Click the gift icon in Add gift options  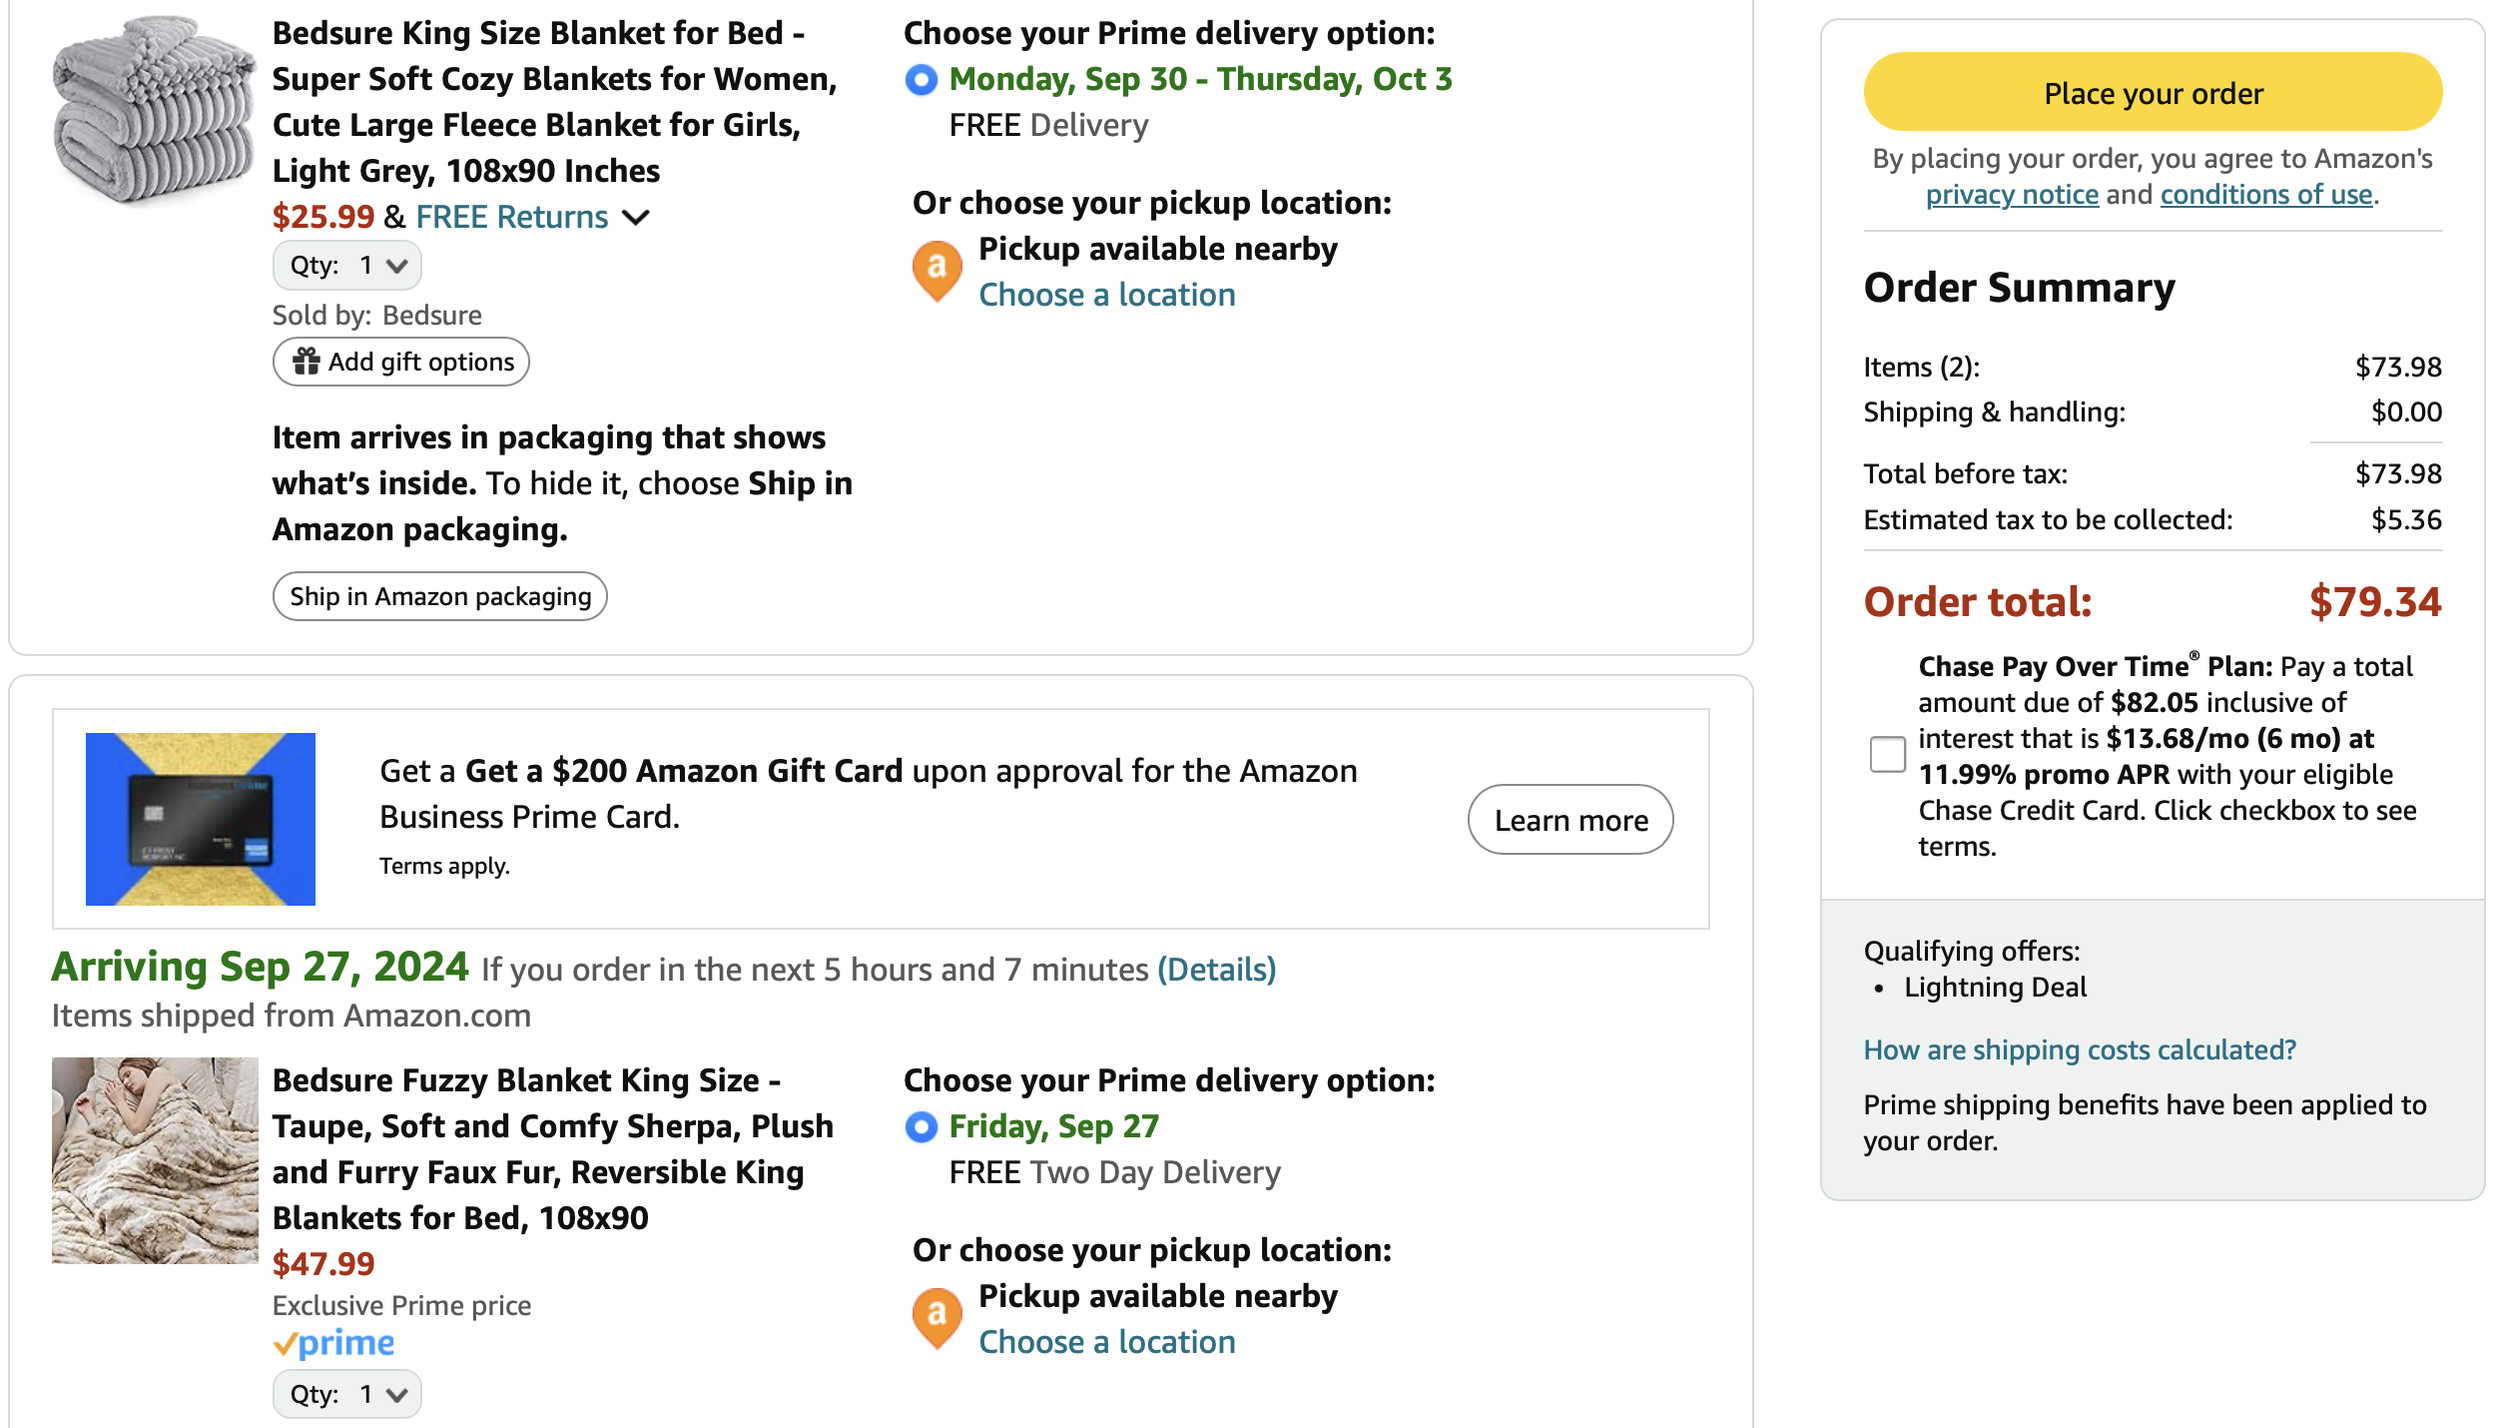[x=306, y=361]
